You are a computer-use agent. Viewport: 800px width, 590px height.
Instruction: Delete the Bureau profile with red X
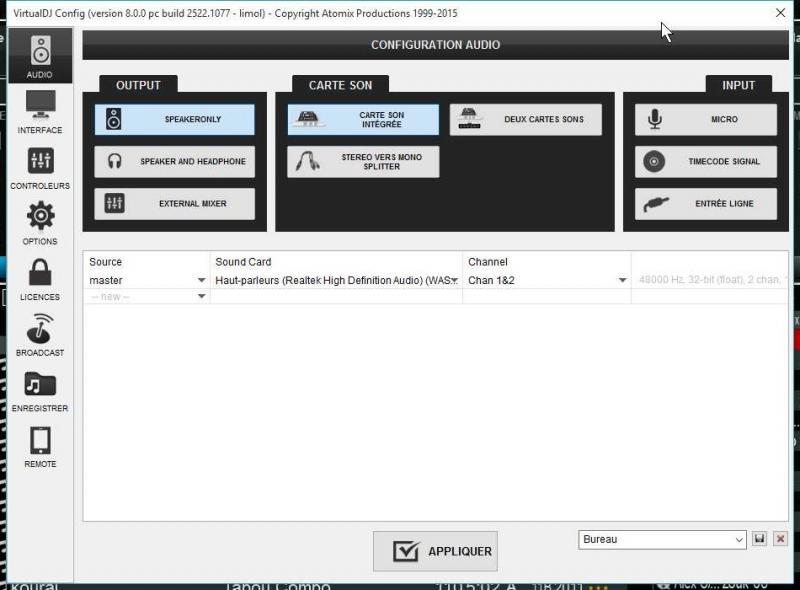click(781, 539)
